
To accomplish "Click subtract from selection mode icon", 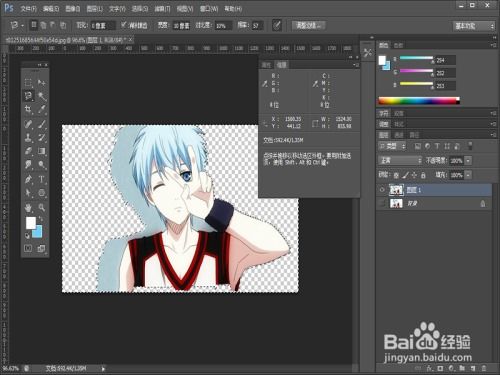I will coord(53,25).
